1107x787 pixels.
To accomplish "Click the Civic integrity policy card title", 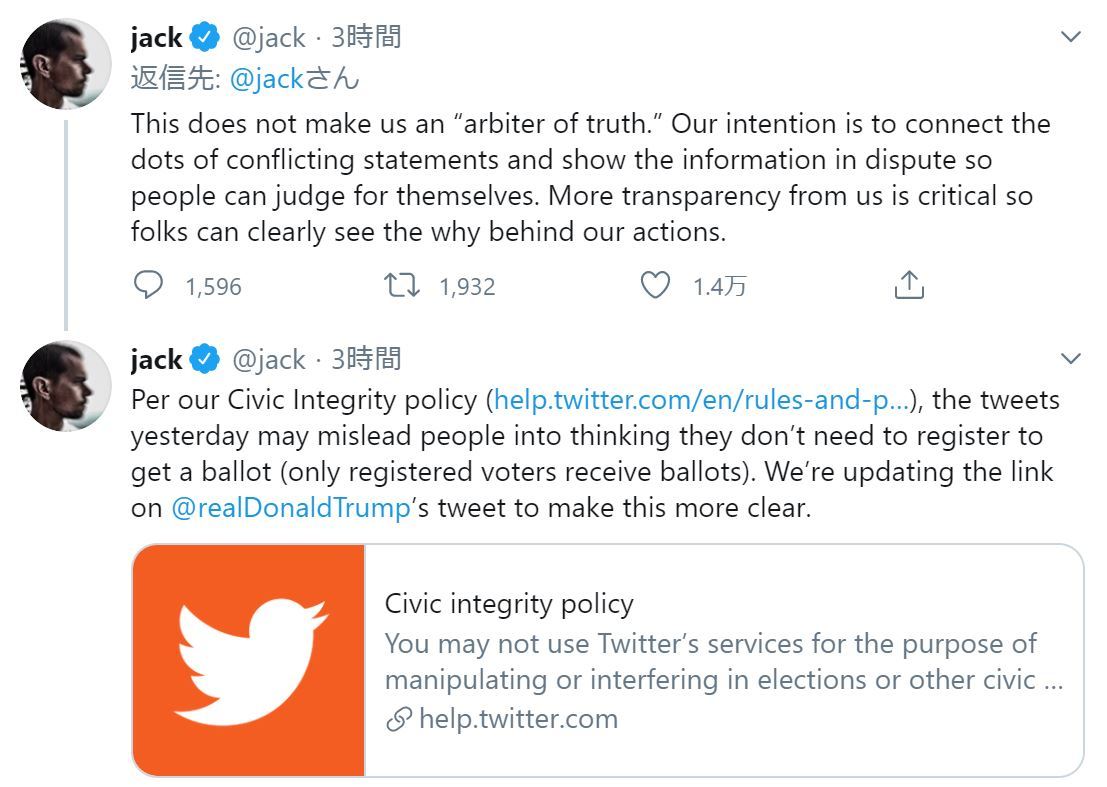I will [x=510, y=604].
